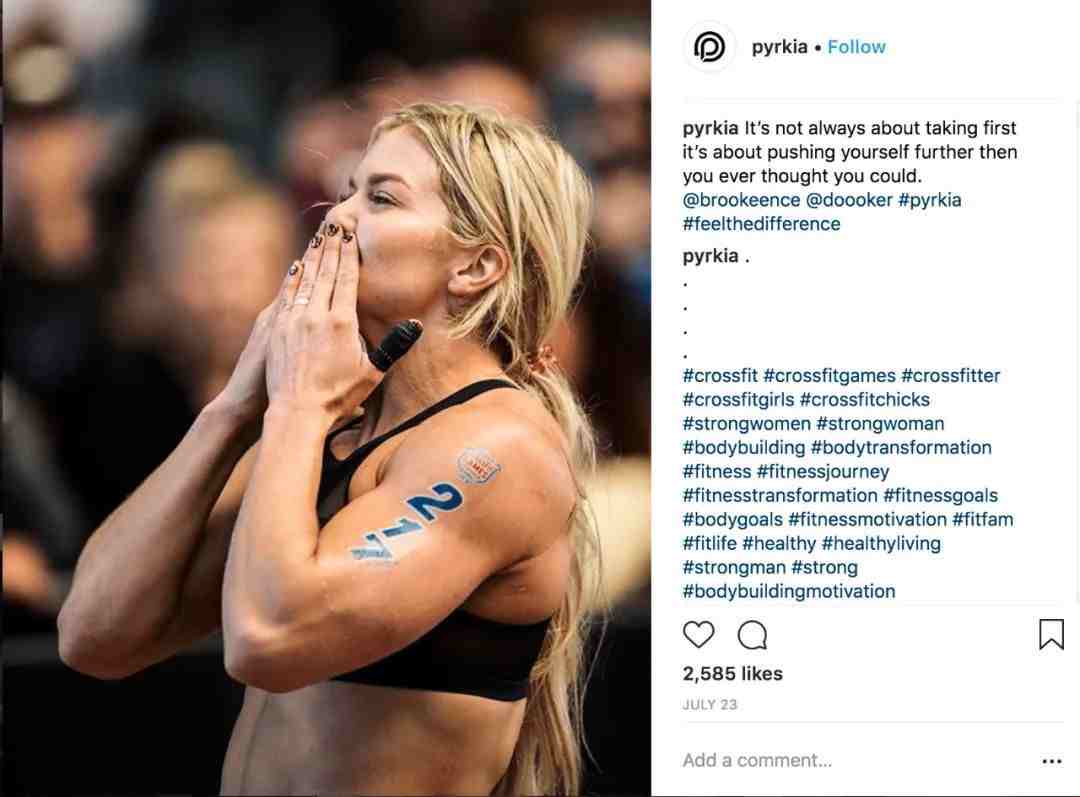Focus the Add a comment field
Image resolution: width=1080 pixels, height=797 pixels.
click(x=854, y=760)
